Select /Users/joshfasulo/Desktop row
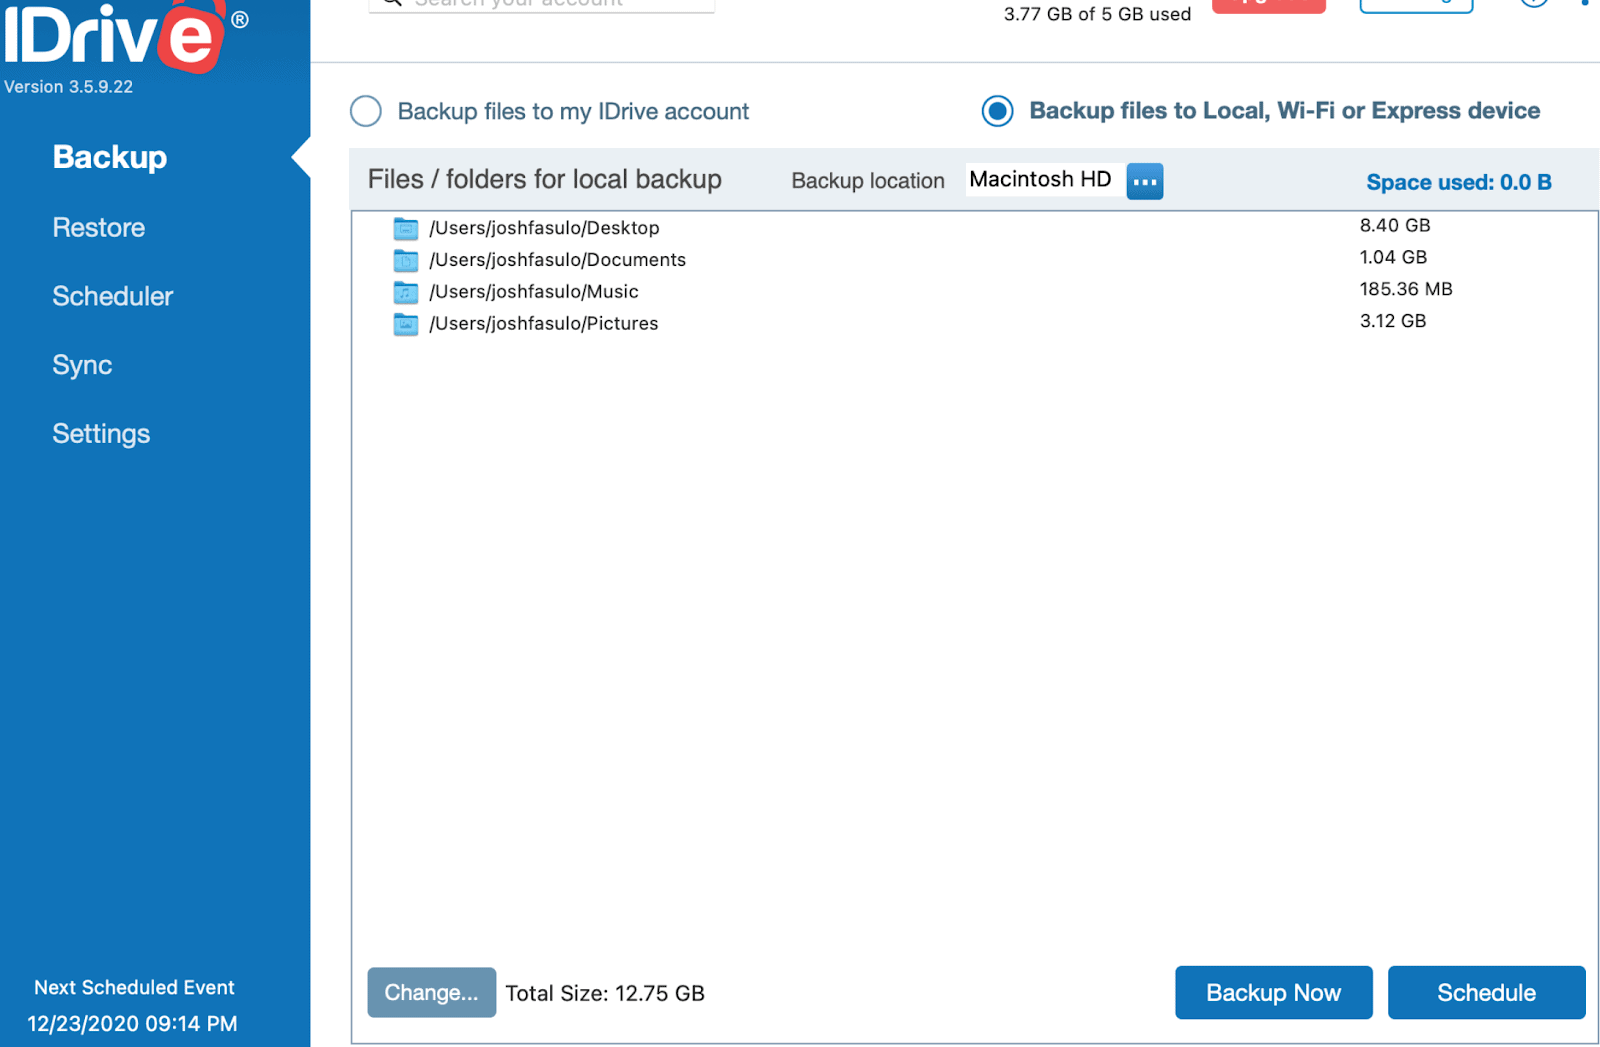1600x1047 pixels. coord(974,228)
